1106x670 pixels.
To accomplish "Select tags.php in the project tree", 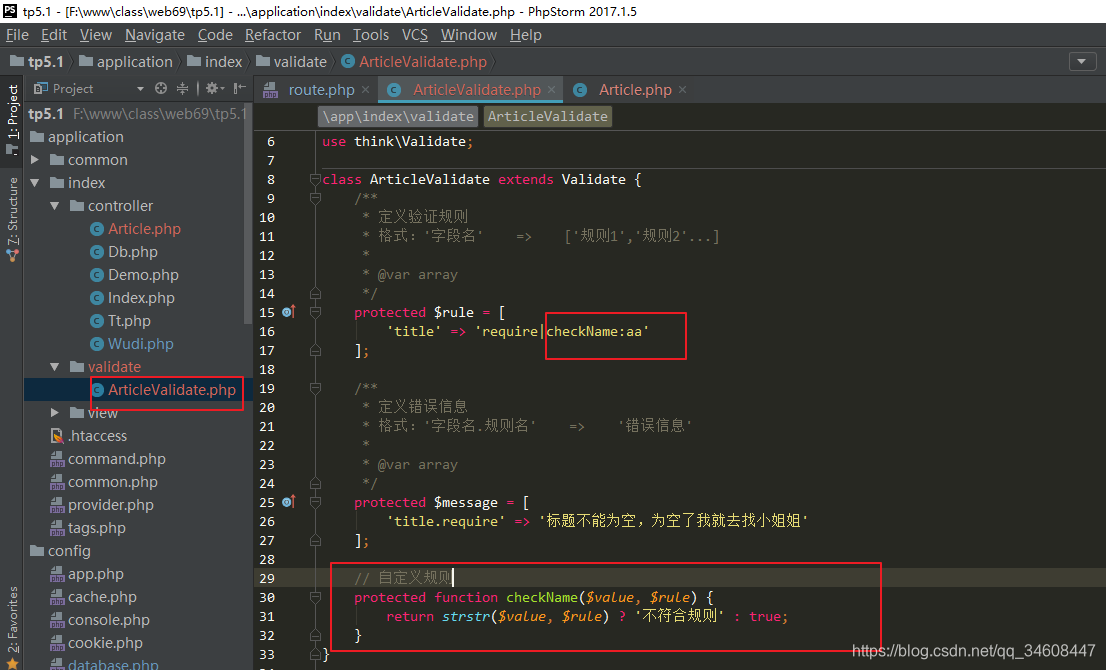I will tap(88, 528).
